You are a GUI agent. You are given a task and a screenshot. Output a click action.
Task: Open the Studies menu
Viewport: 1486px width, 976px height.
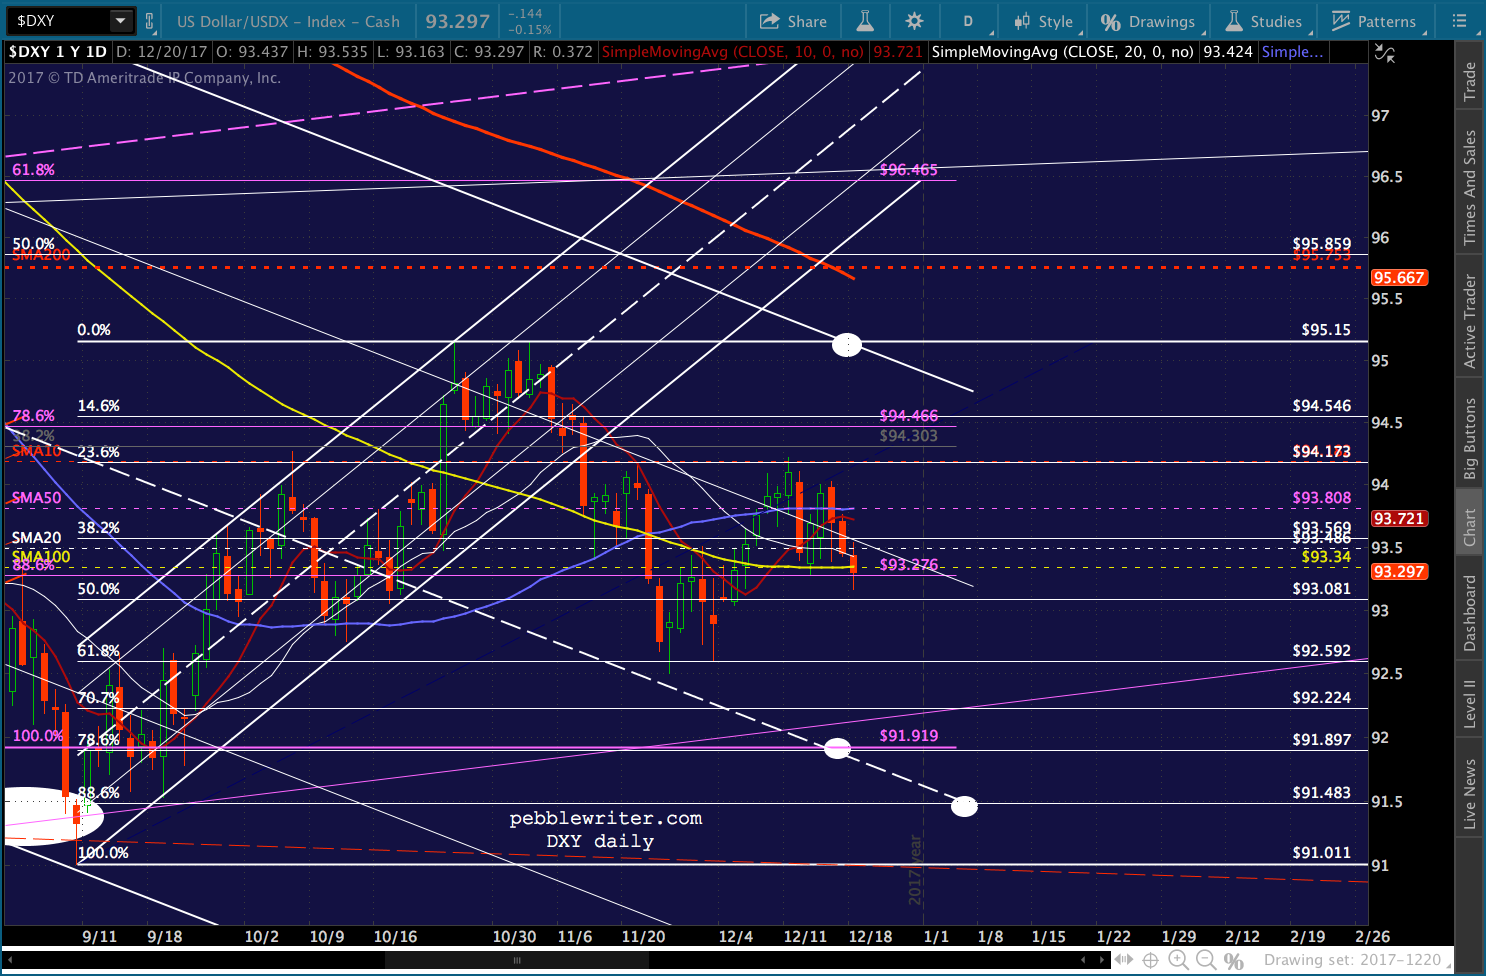point(1264,21)
